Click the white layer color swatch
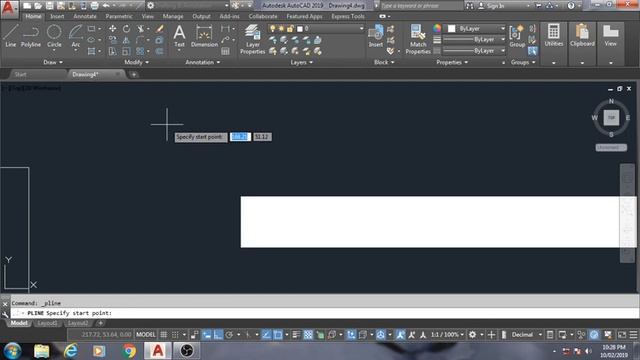The image size is (640, 360). click(x=300, y=29)
